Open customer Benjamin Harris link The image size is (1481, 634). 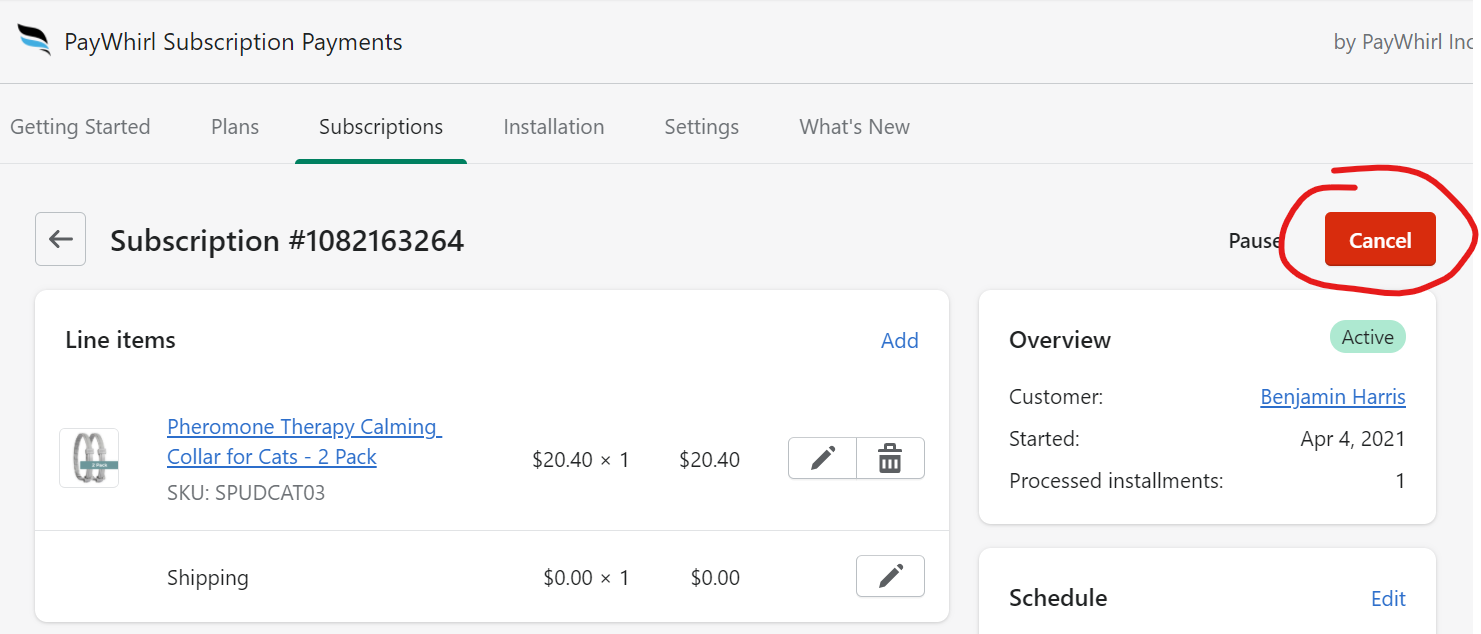coord(1333,397)
